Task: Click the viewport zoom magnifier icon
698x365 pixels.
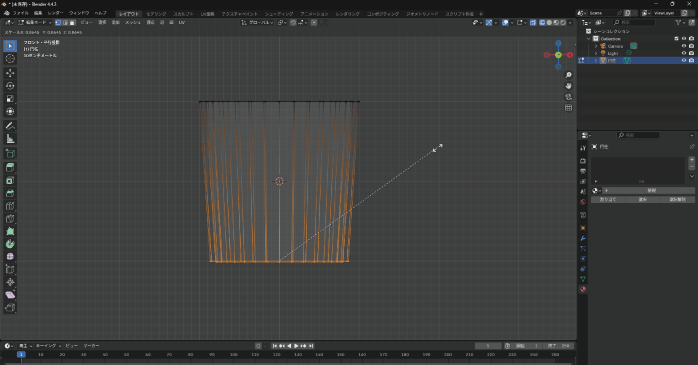Action: coord(568,75)
